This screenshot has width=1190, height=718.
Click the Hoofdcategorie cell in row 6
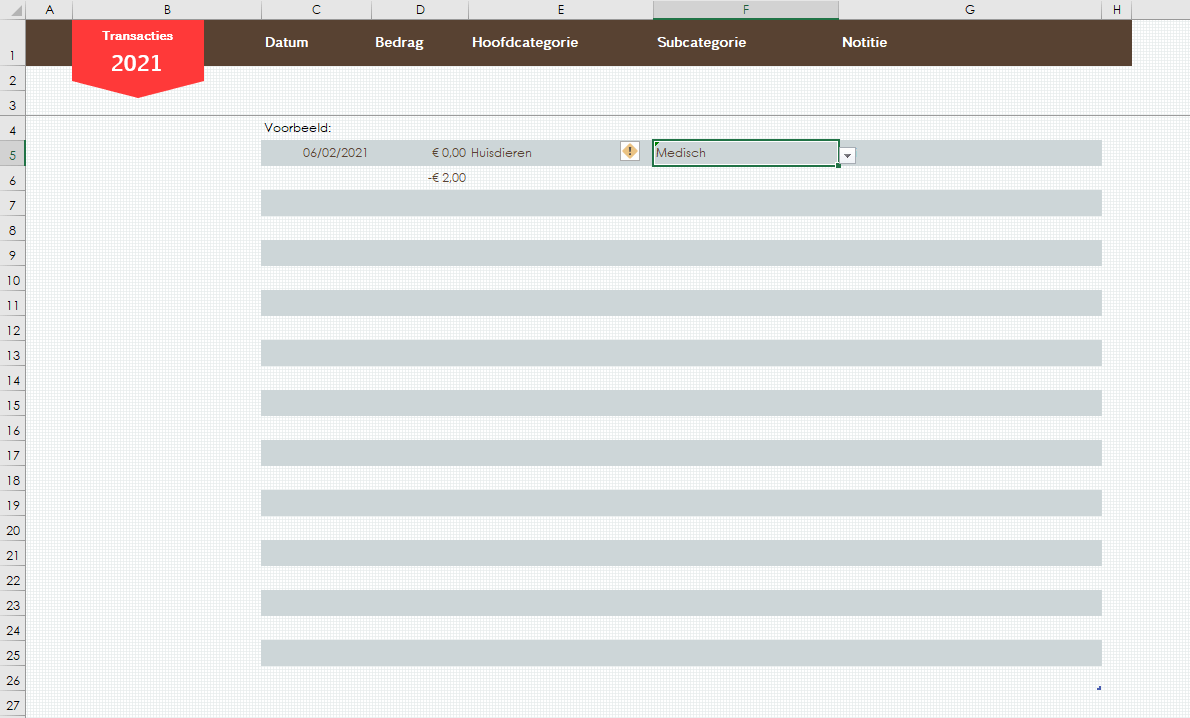pos(561,178)
